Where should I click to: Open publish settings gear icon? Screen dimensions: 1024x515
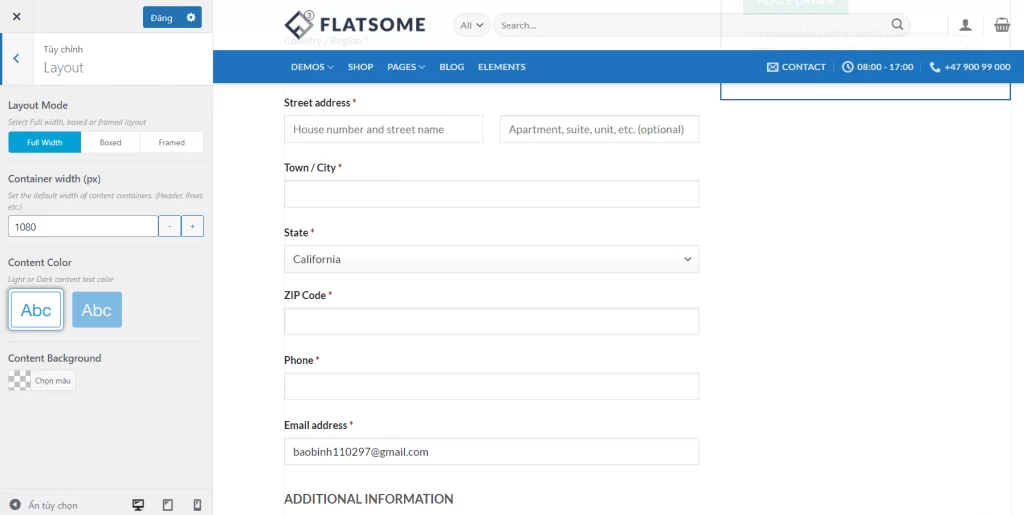point(191,17)
